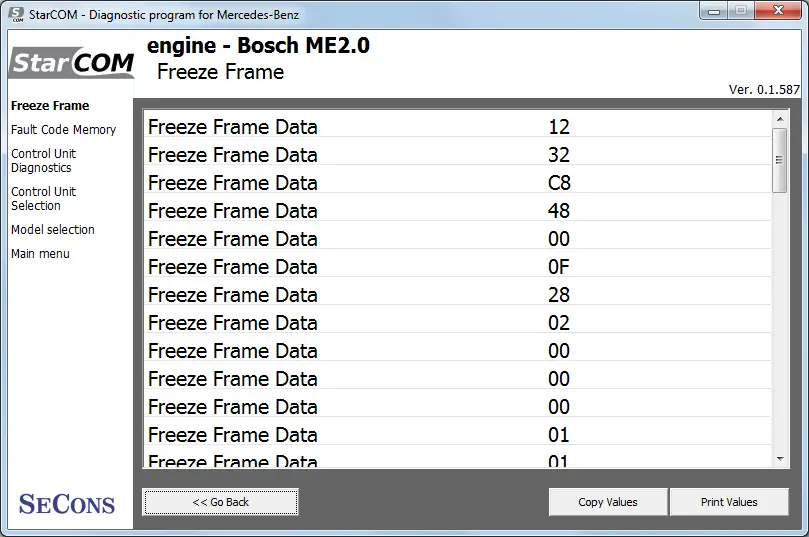Minimize the StarCOM window
The width and height of the screenshot is (809, 537).
714,11
